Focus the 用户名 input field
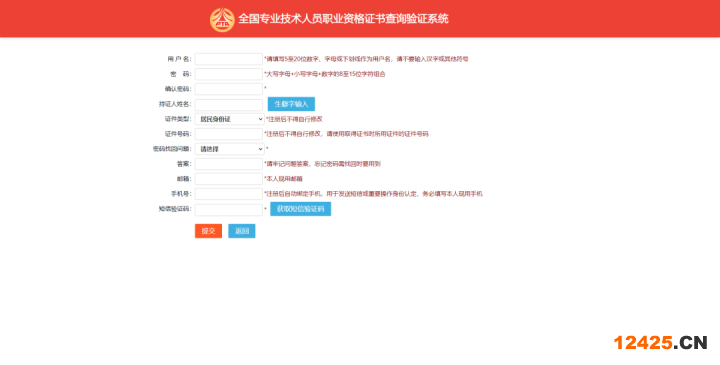This screenshot has height=365, width=720. (229, 59)
